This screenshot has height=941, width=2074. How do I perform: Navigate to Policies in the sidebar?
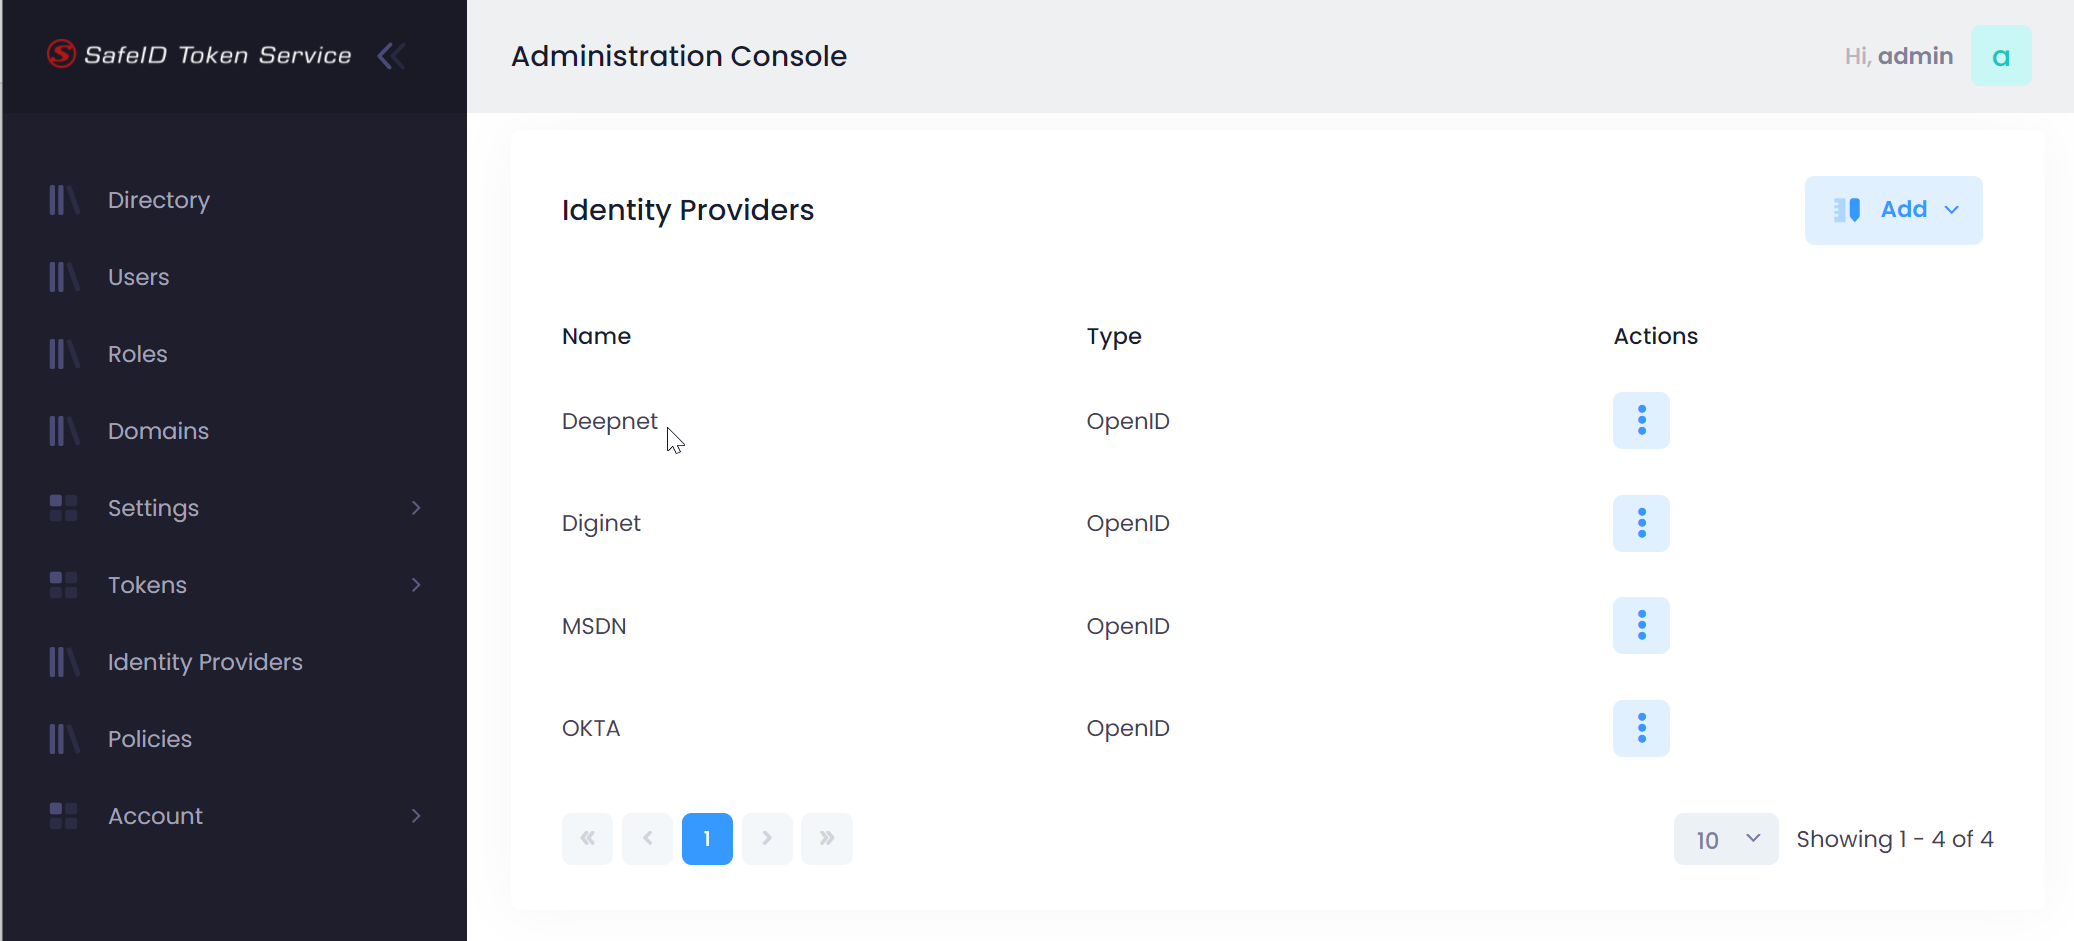pyautogui.click(x=150, y=739)
